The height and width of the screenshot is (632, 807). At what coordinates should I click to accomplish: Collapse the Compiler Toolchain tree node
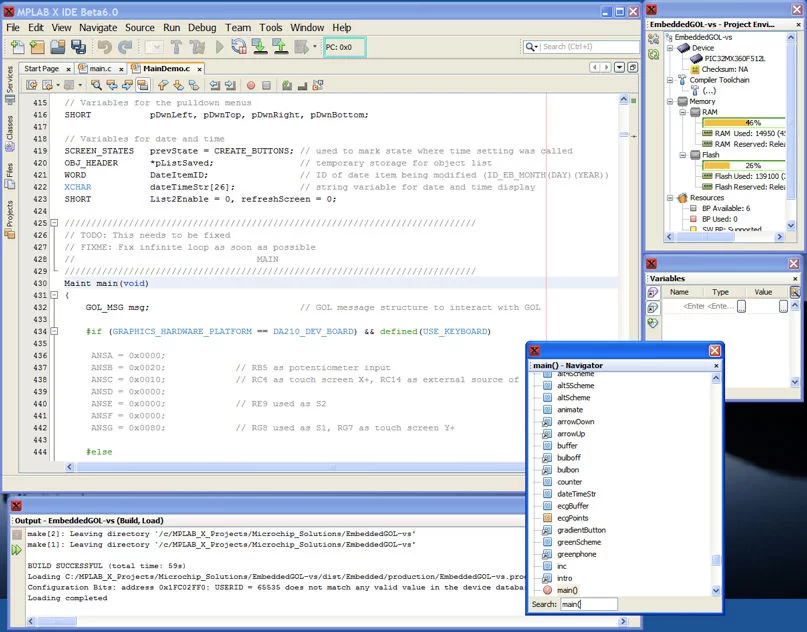pyautogui.click(x=670, y=80)
